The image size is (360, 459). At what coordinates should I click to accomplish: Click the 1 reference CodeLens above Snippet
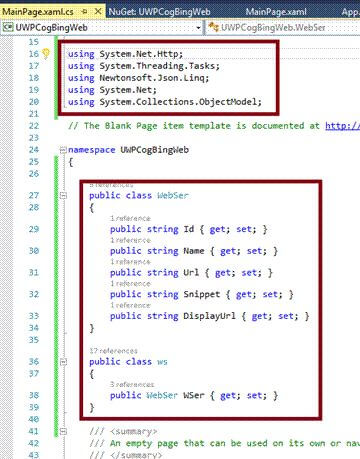click(130, 284)
